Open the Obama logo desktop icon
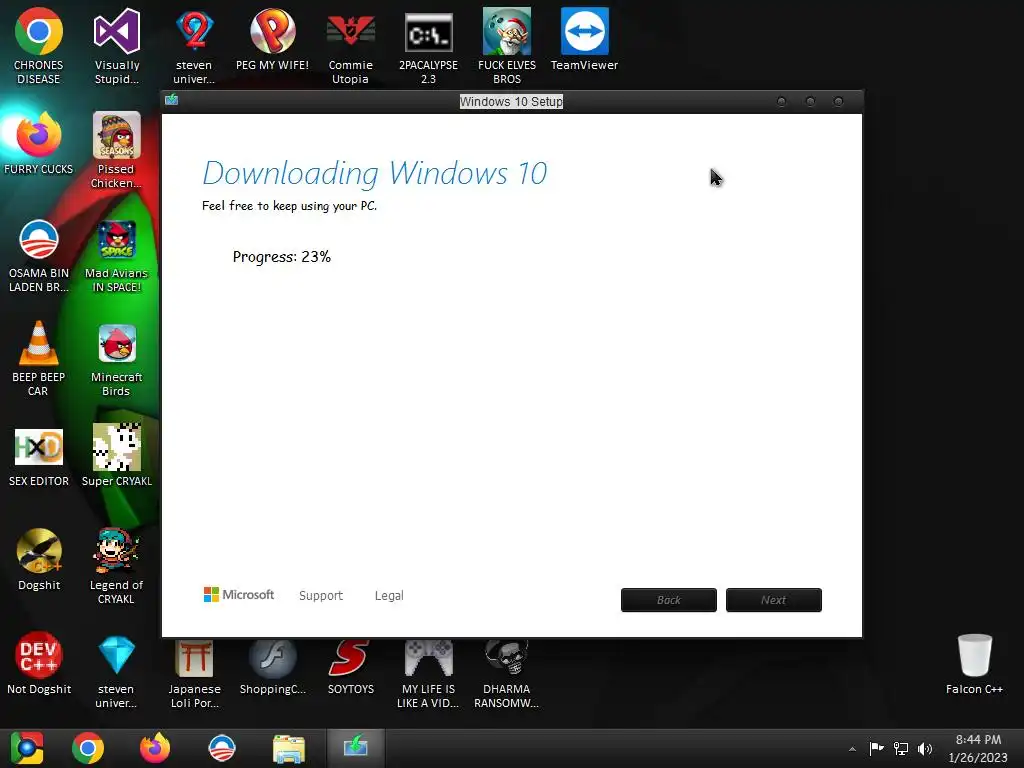 click(x=39, y=240)
